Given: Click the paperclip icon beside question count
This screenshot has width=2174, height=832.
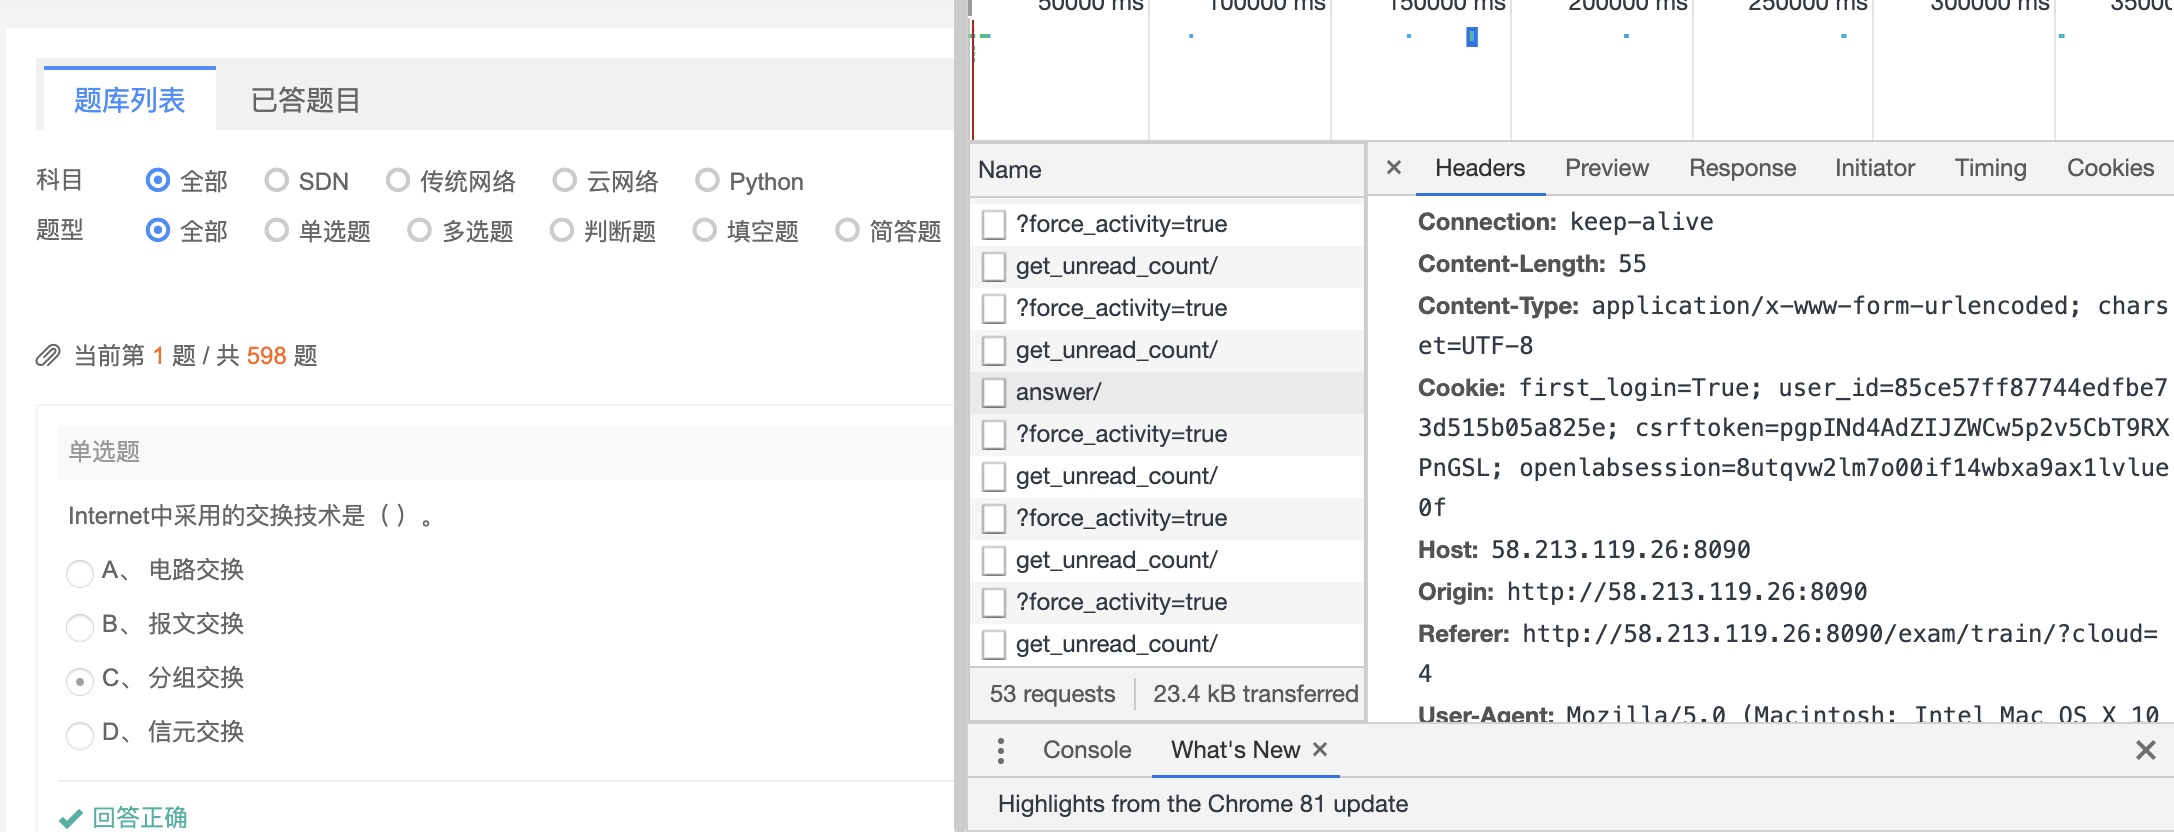Looking at the screenshot, I should click(49, 356).
